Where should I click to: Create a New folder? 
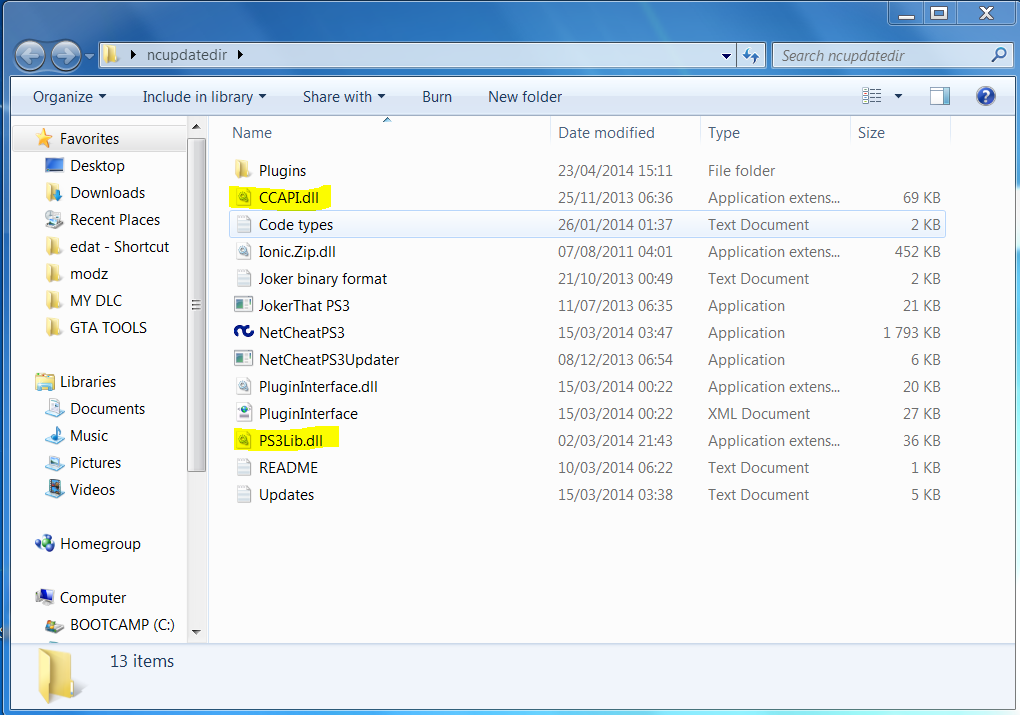tap(525, 97)
